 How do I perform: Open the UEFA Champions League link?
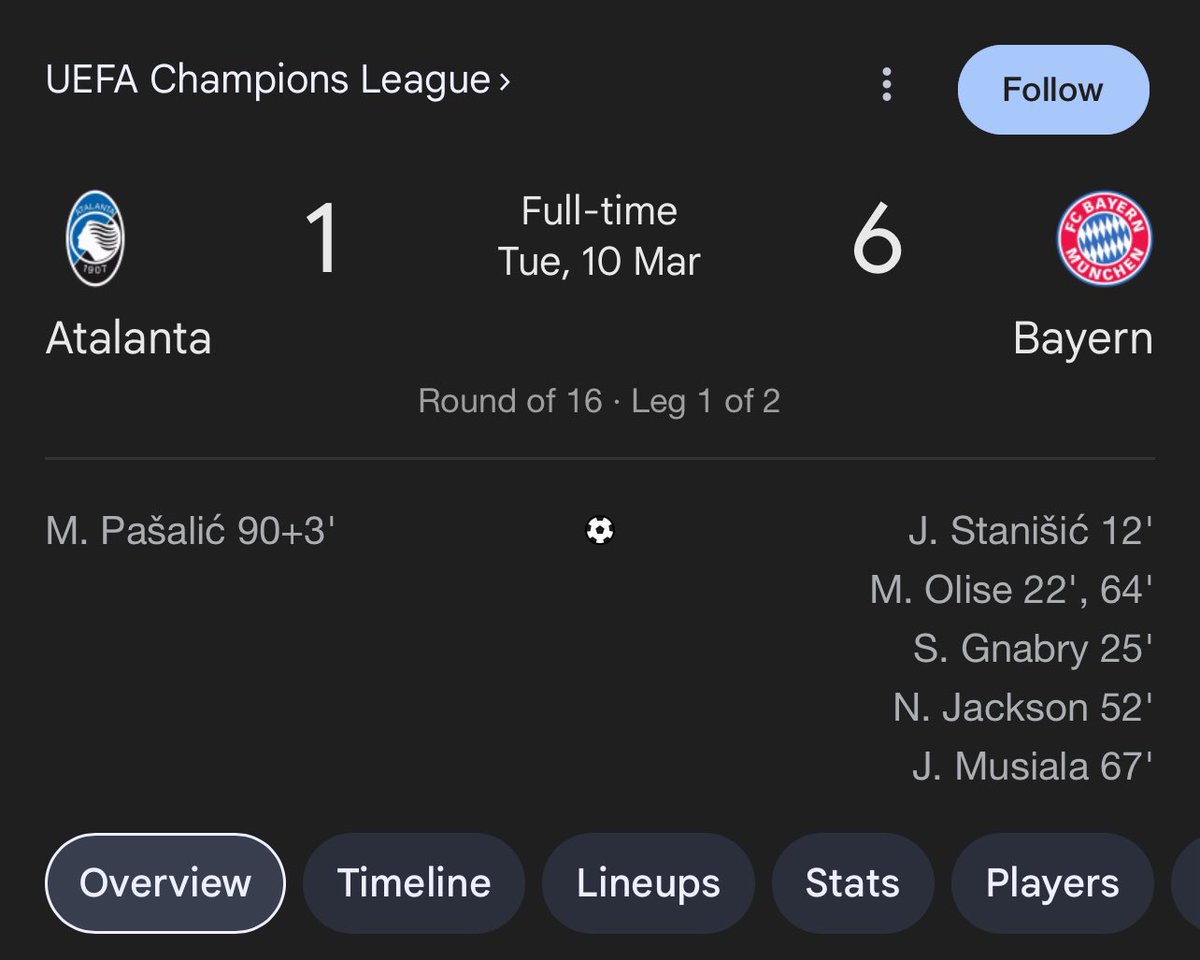pos(268,80)
